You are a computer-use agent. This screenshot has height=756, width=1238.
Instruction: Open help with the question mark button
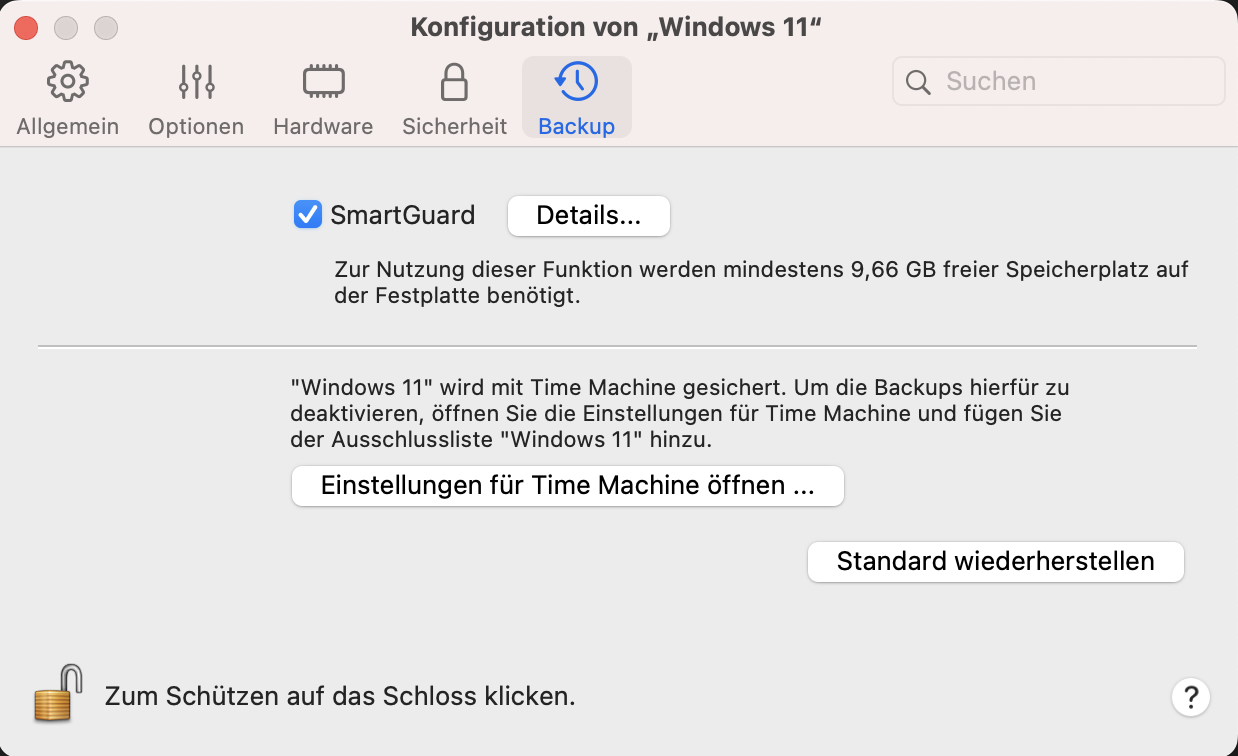[x=1190, y=696]
